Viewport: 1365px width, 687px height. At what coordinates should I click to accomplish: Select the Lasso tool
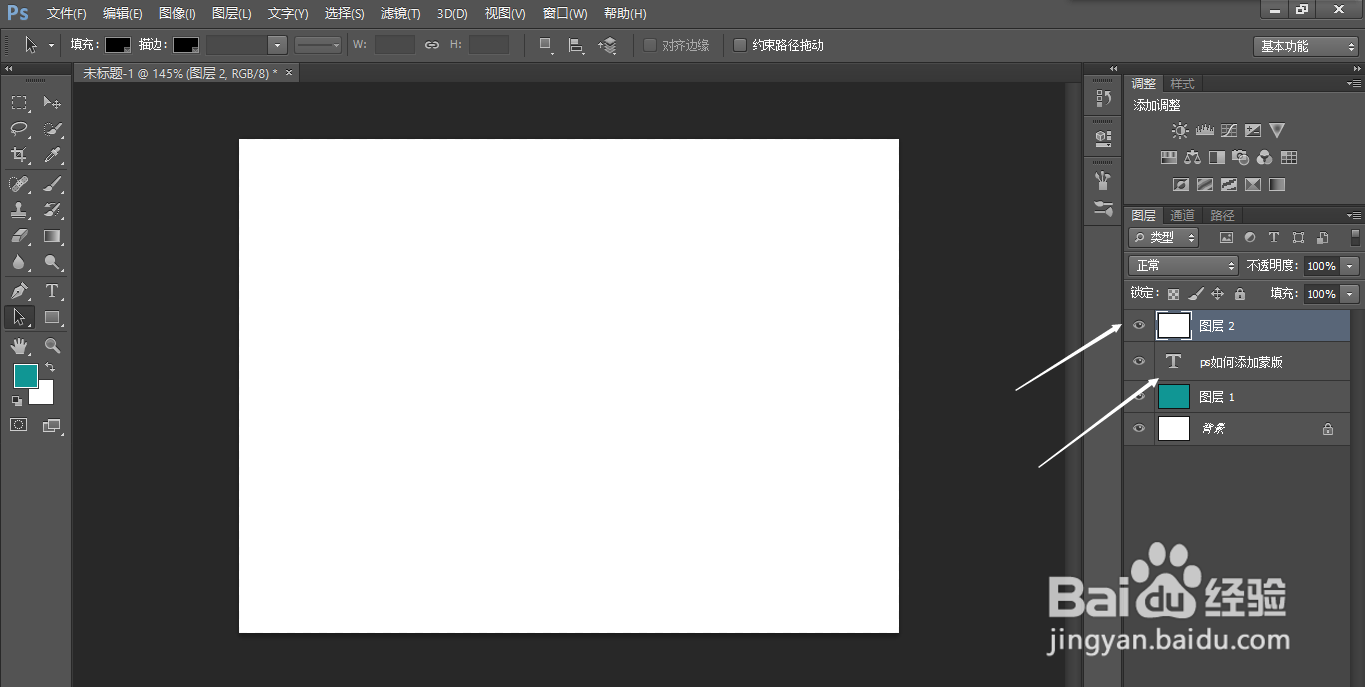(x=19, y=129)
